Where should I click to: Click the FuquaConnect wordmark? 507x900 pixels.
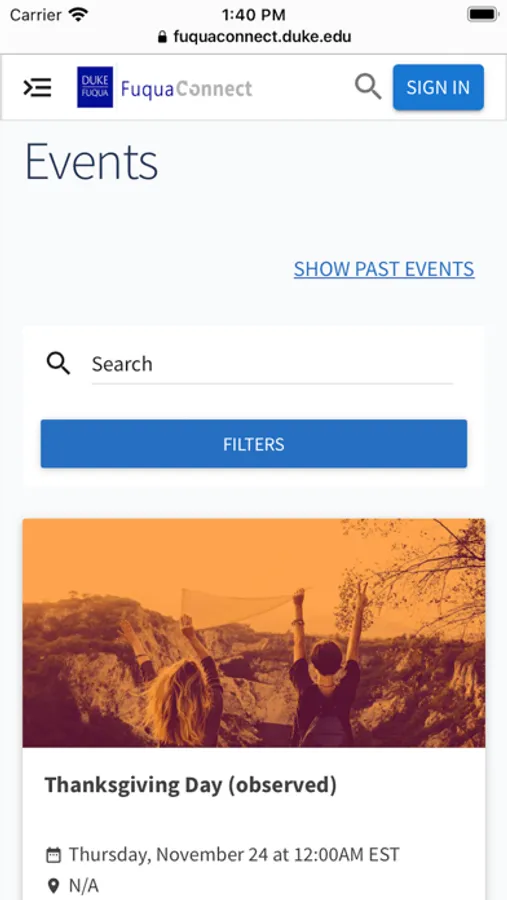(x=187, y=89)
